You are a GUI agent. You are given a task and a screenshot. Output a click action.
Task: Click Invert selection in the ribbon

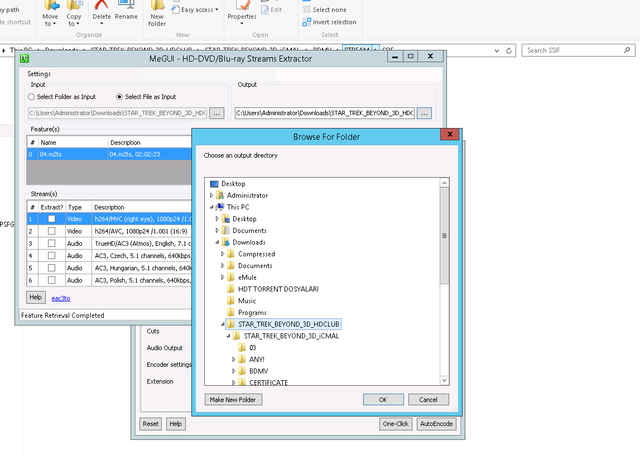click(329, 22)
